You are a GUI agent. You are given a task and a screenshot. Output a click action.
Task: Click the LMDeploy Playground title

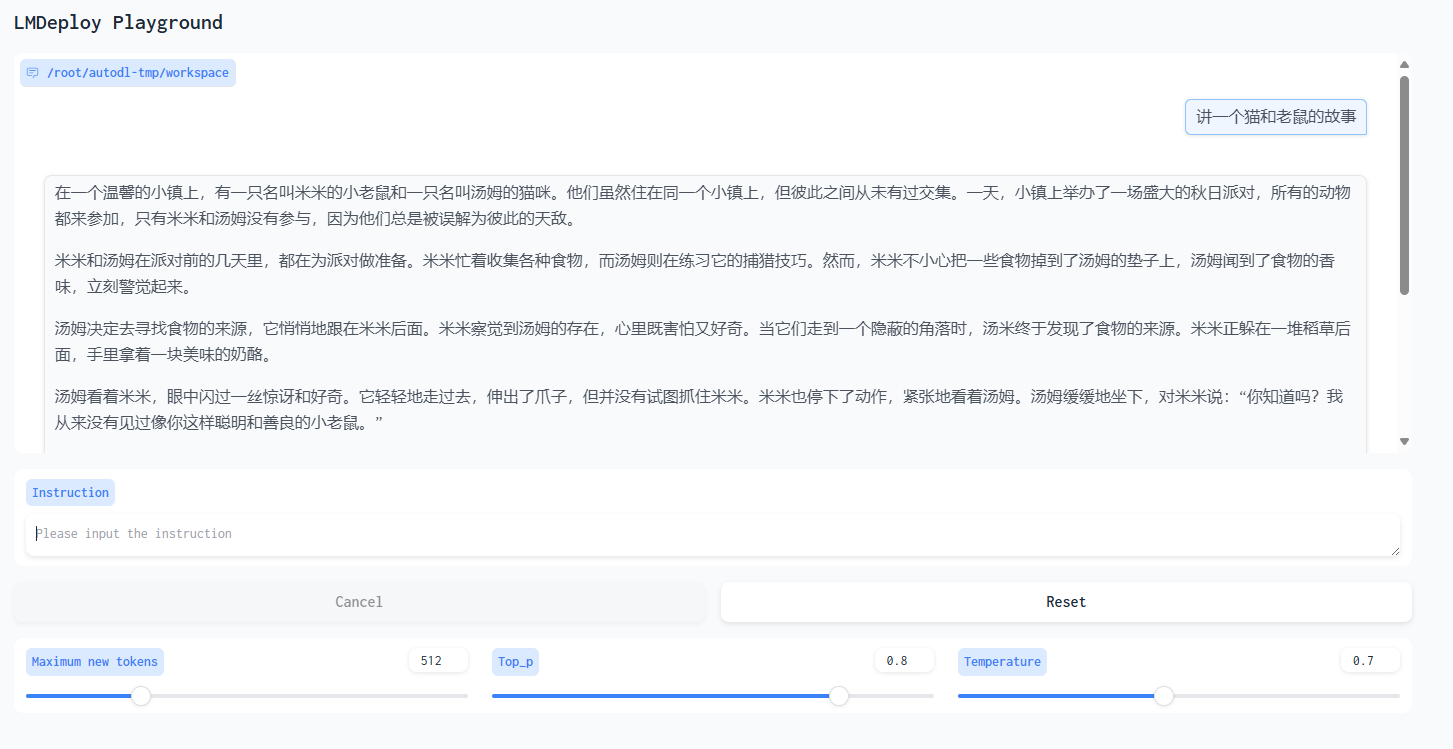coord(118,22)
